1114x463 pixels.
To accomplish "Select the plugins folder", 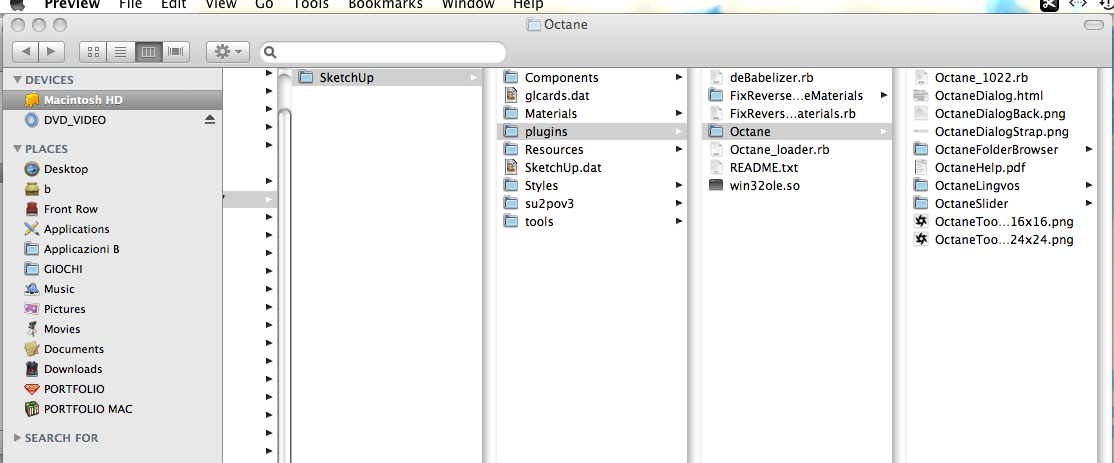I will (x=591, y=131).
